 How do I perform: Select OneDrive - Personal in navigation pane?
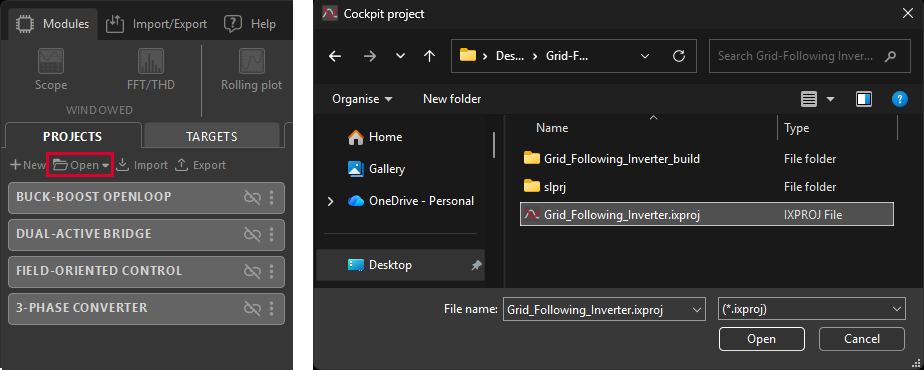pos(411,201)
